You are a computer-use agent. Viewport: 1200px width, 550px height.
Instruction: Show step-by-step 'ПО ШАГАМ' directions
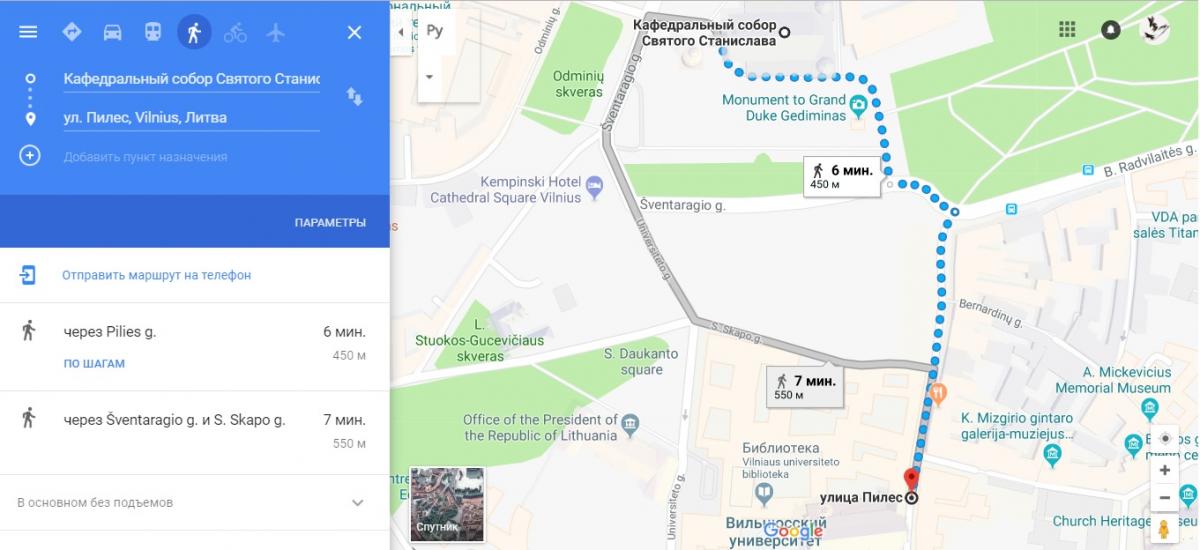tap(94, 364)
